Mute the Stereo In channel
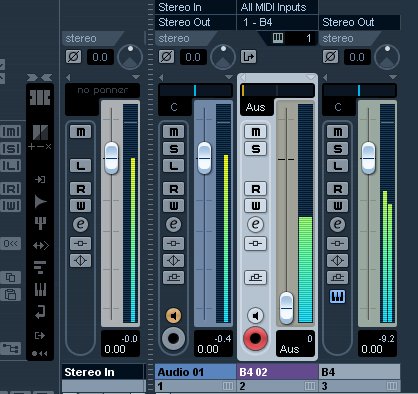The height and width of the screenshot is (394, 418). (x=80, y=132)
